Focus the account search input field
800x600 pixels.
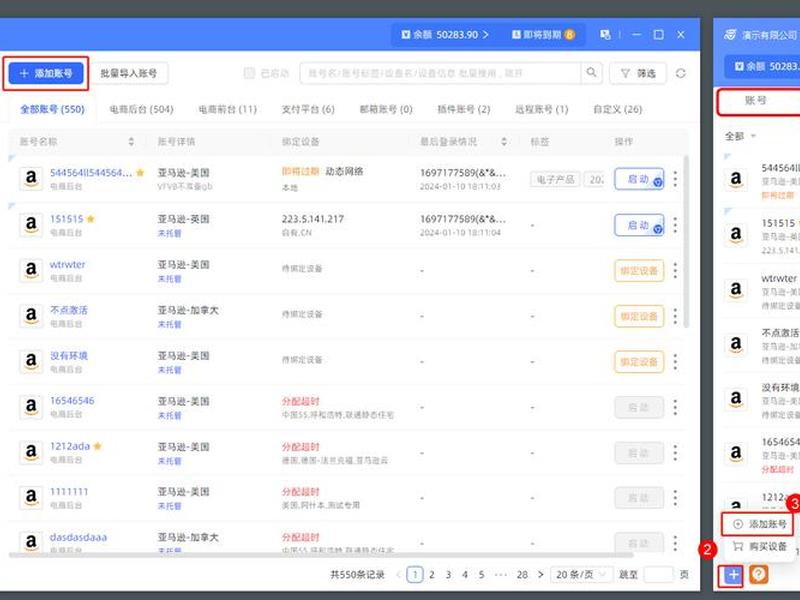(x=440, y=73)
